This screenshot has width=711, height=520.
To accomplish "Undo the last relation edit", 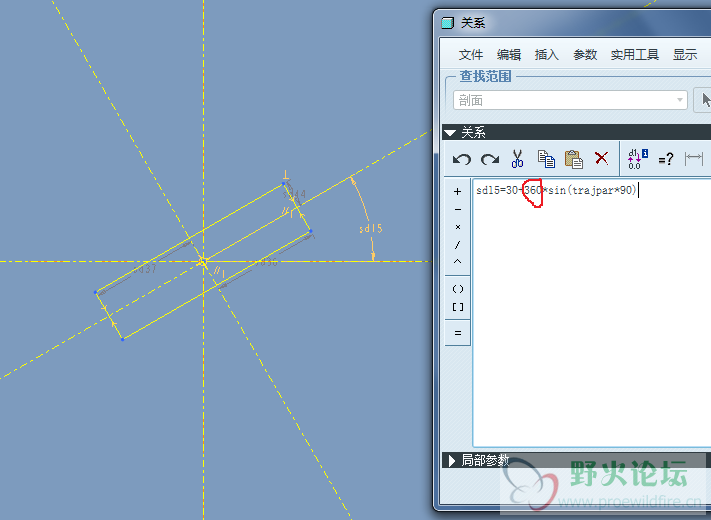I will 462,159.
